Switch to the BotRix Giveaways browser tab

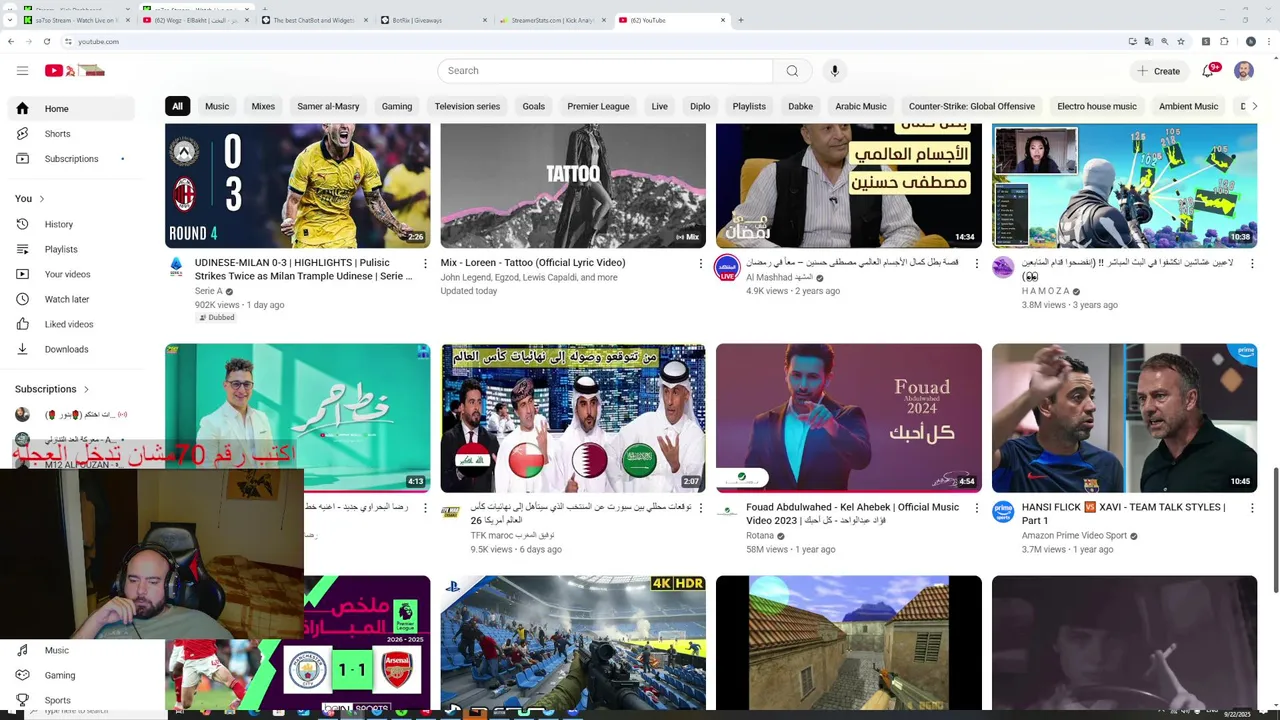tap(435, 20)
